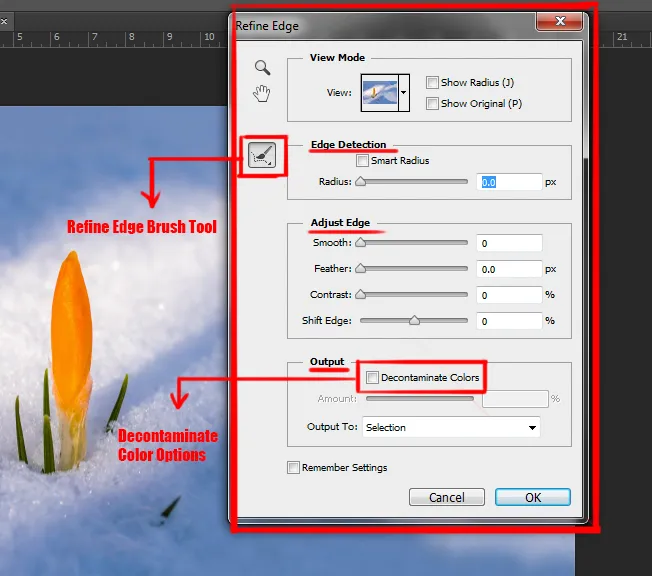Screen dimensions: 652x576
Task: Confirm with the OK button
Action: tap(533, 497)
